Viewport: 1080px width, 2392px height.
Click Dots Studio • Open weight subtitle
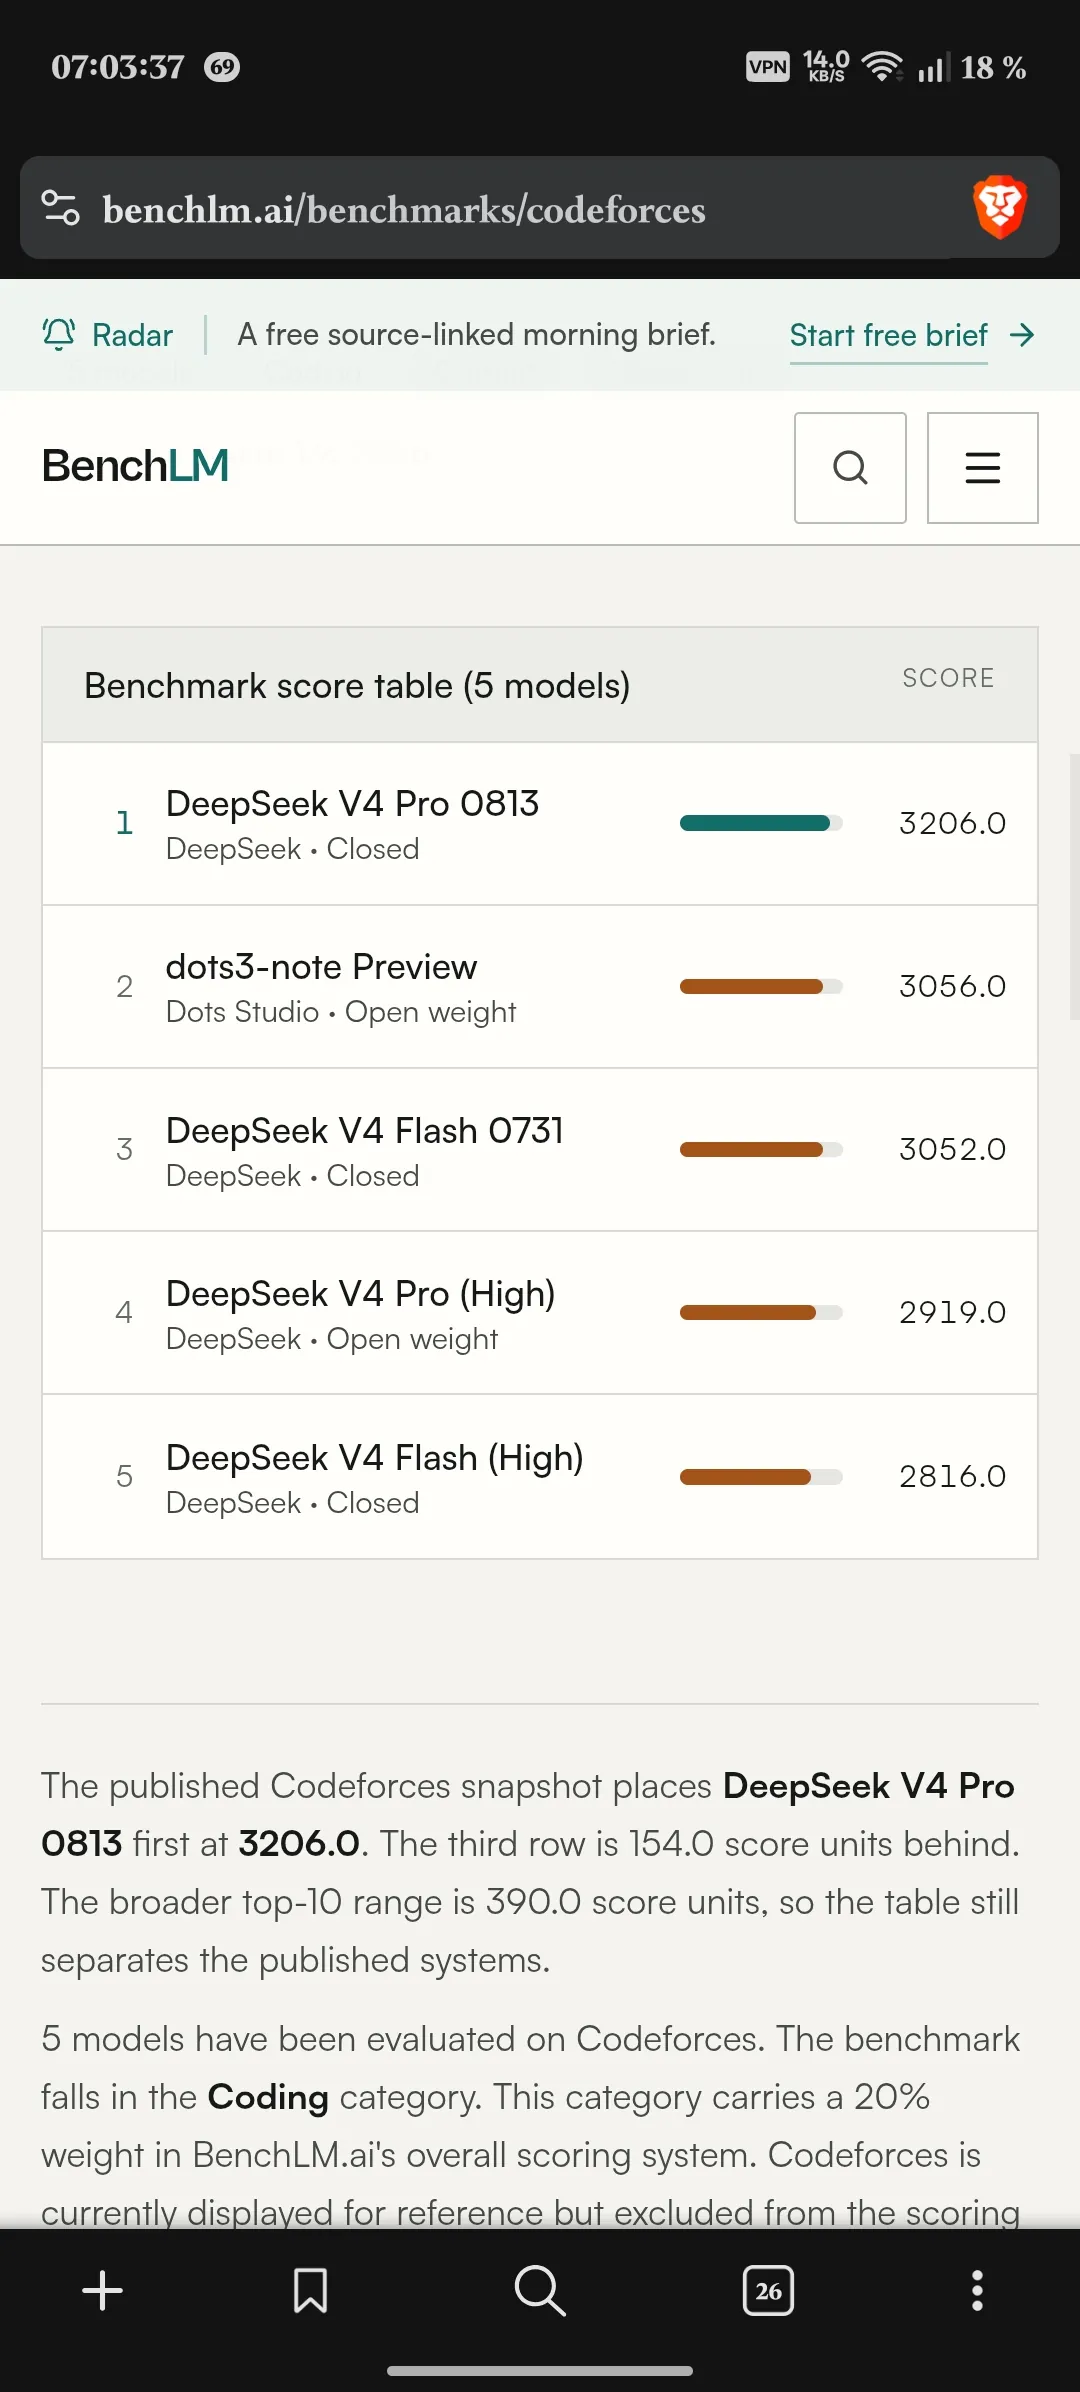click(341, 1012)
